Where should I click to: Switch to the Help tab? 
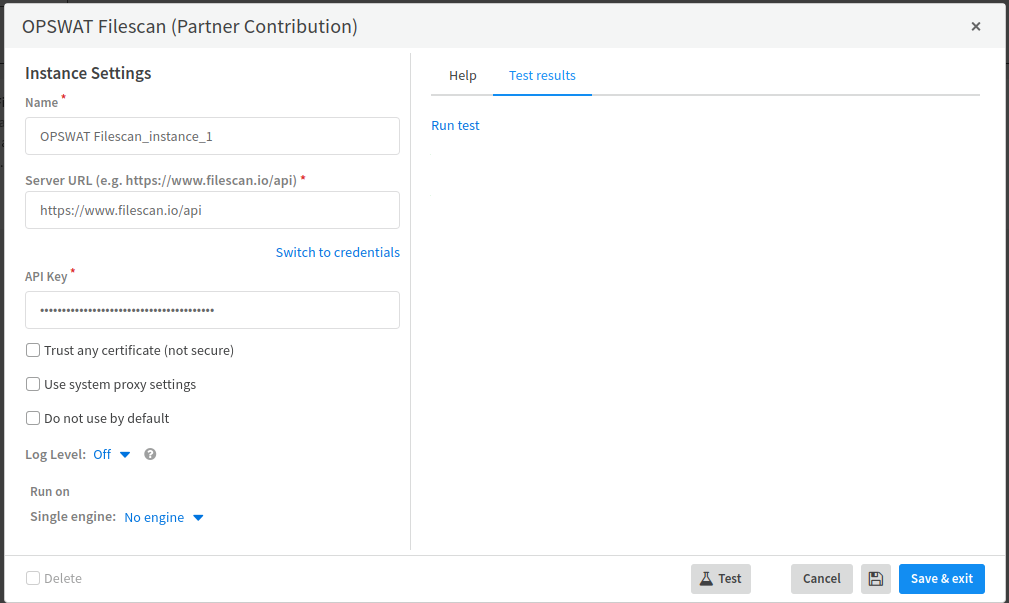tap(463, 75)
